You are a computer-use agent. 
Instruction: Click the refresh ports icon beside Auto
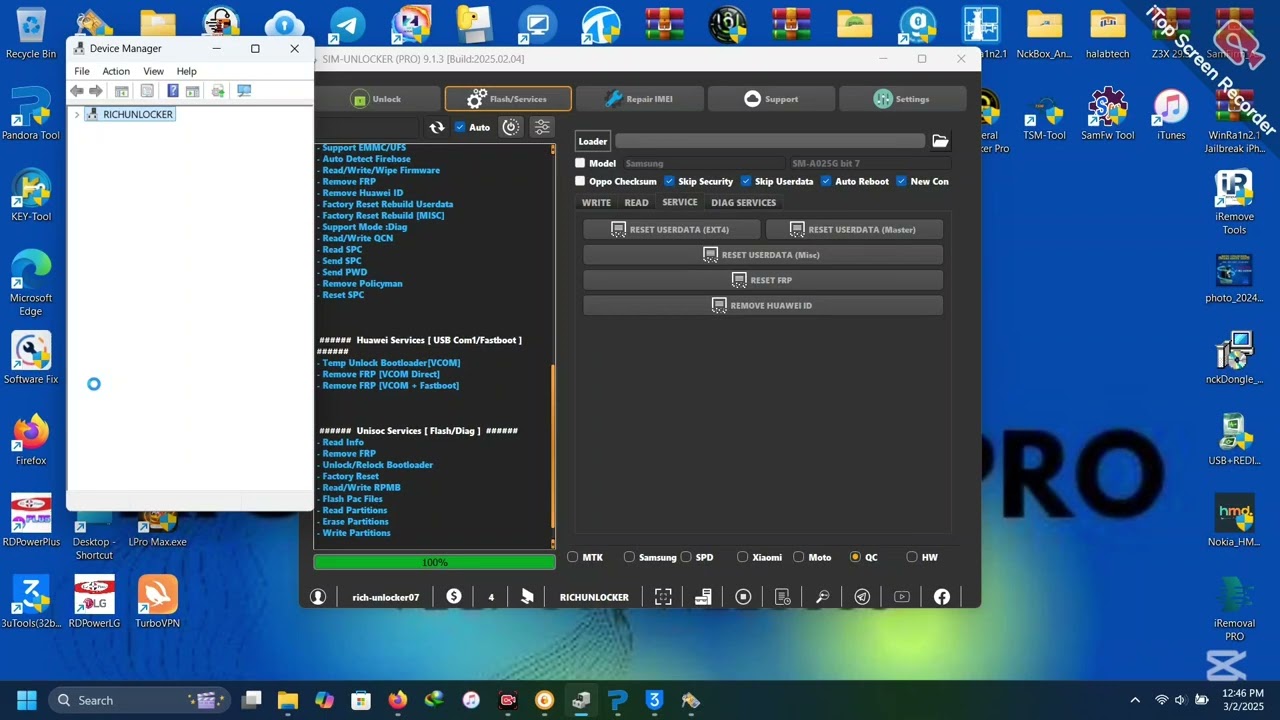pos(437,127)
